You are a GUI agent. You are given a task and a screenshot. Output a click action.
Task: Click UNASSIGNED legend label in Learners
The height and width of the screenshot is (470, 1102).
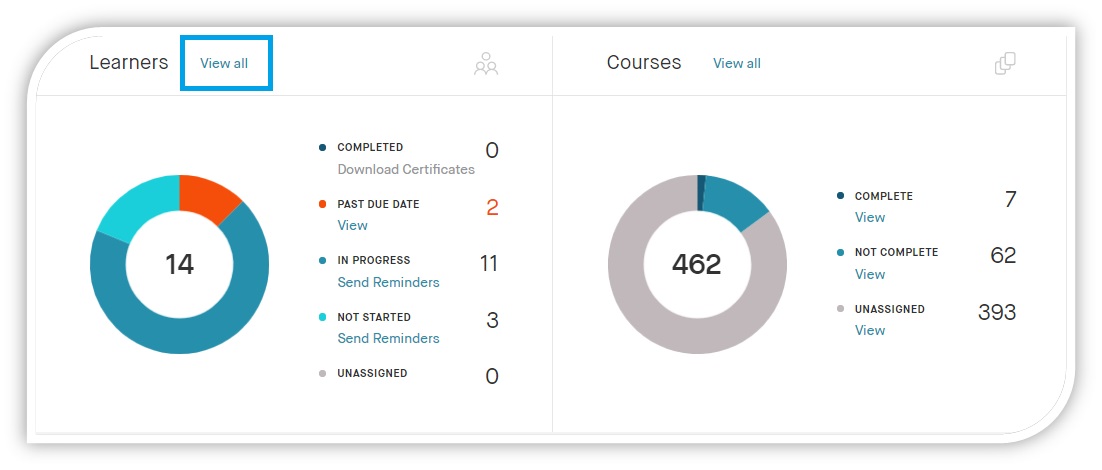pos(372,374)
